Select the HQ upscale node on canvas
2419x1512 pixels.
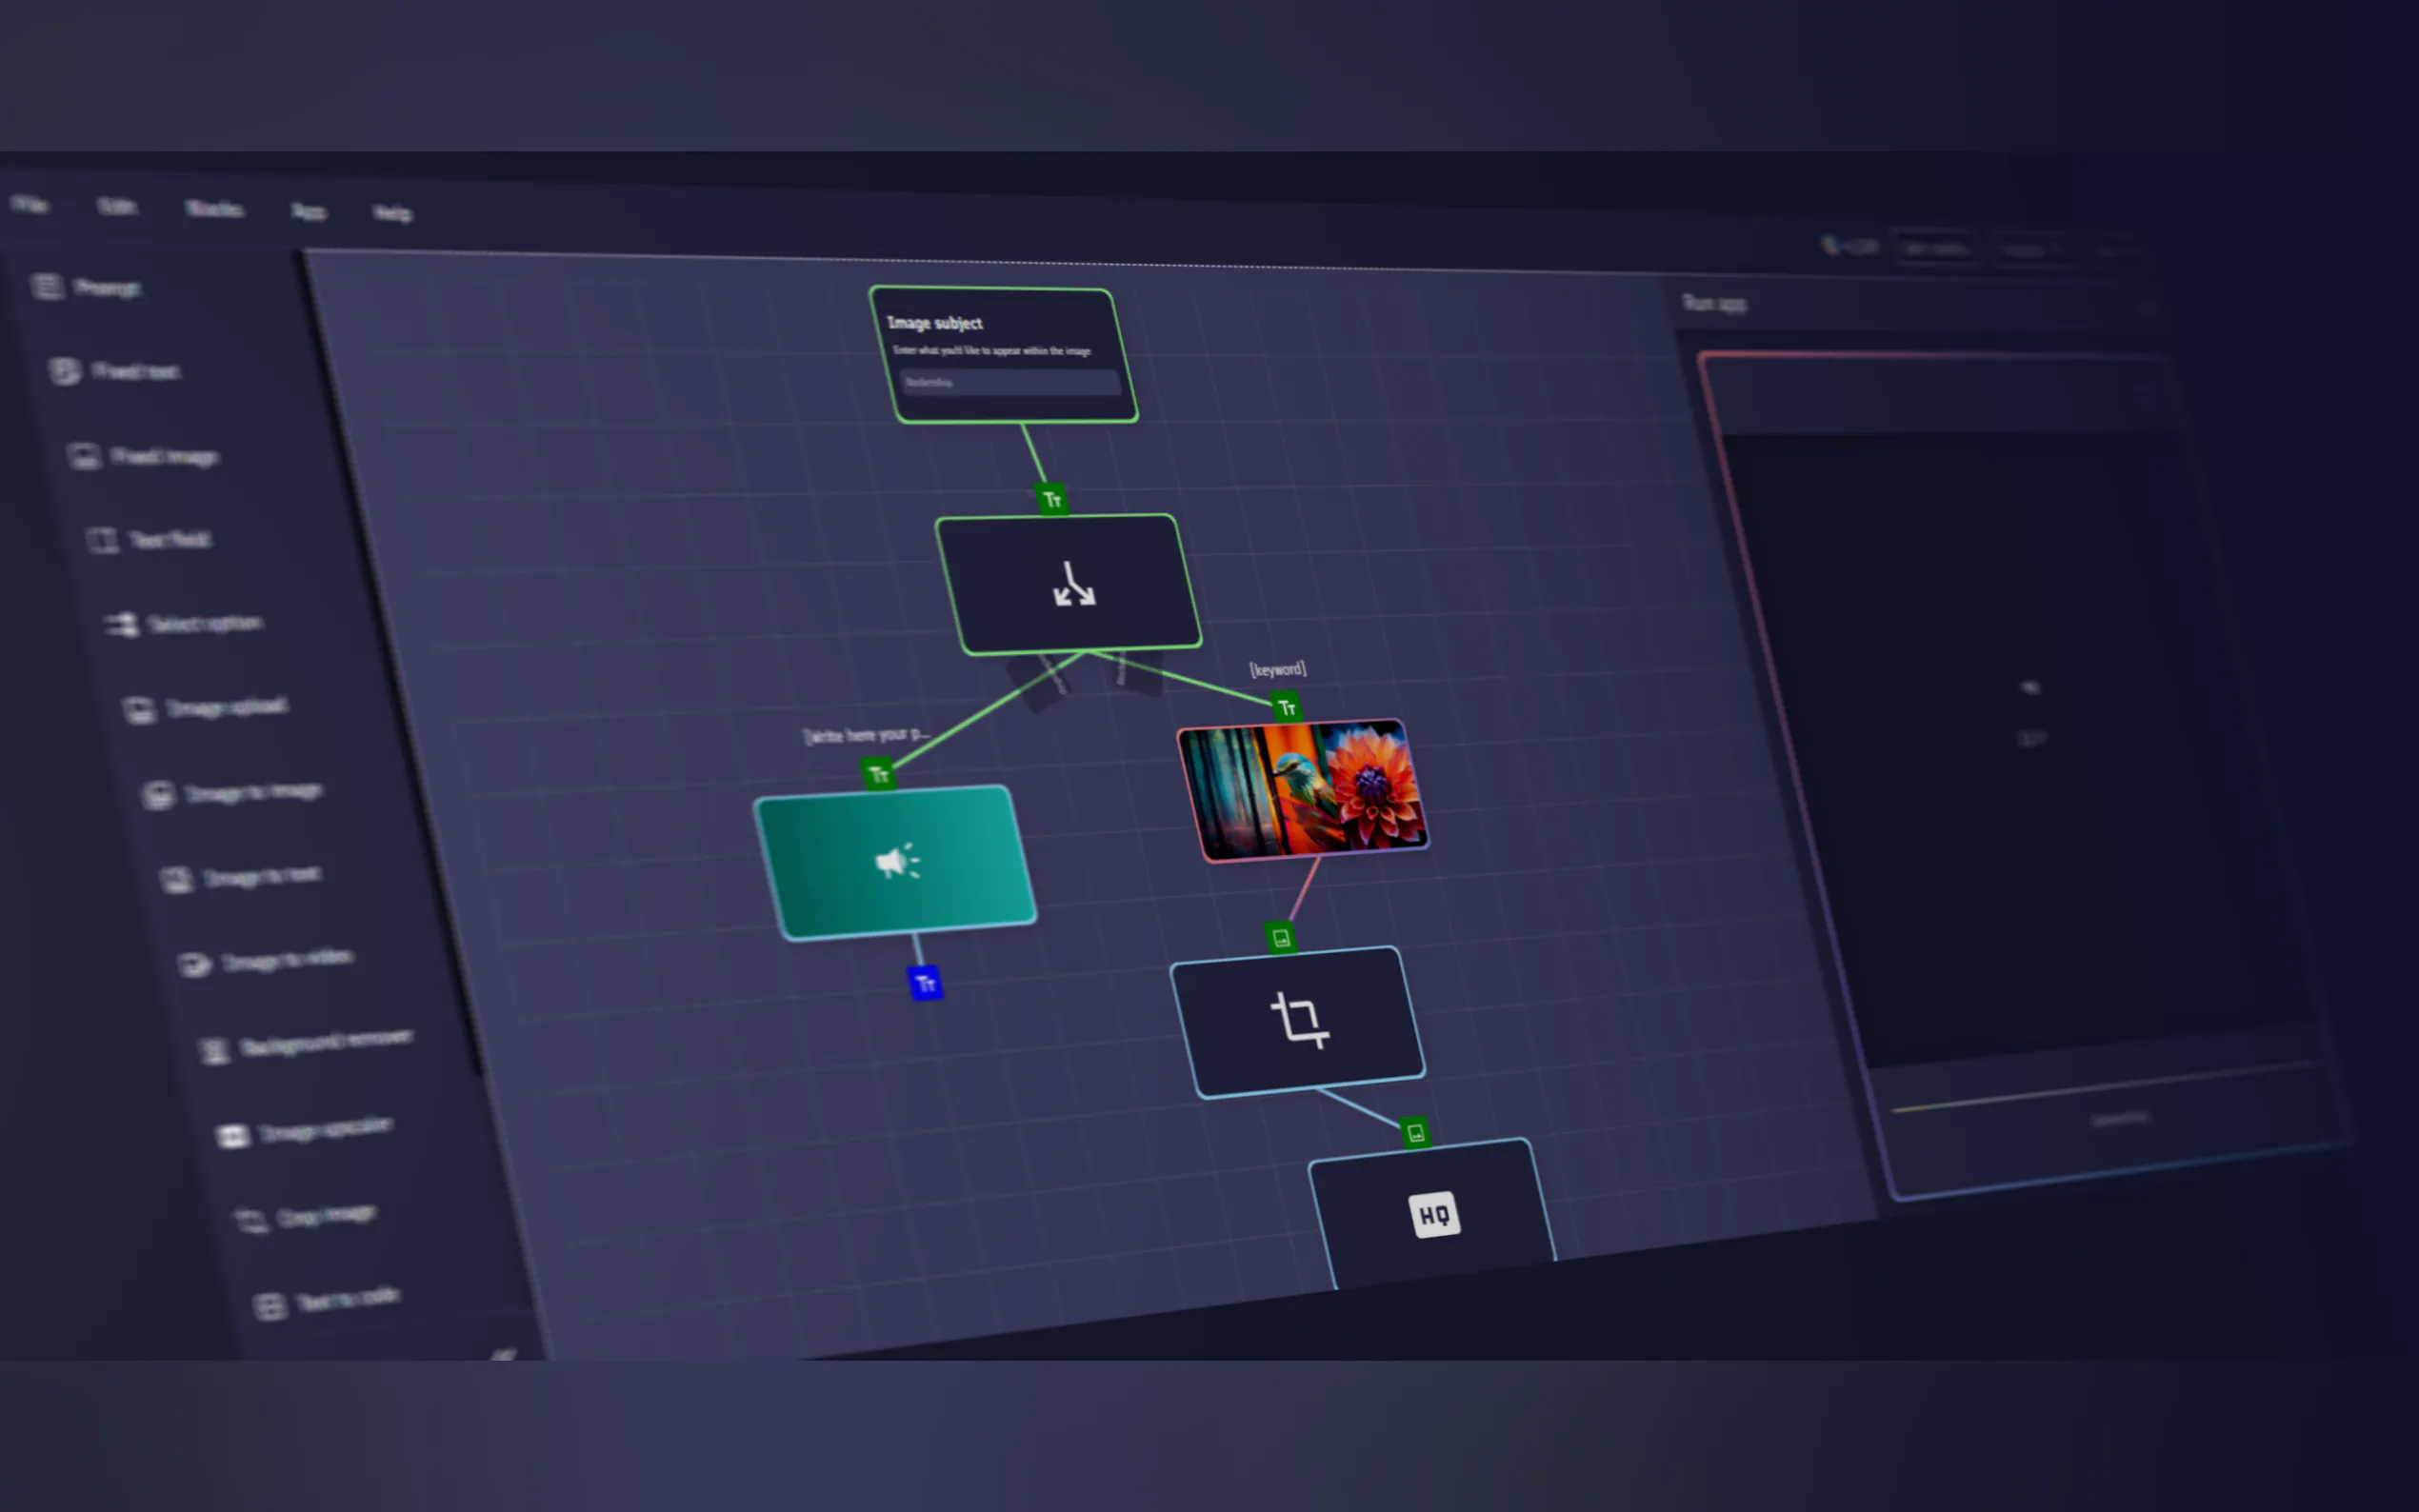tap(1434, 1215)
